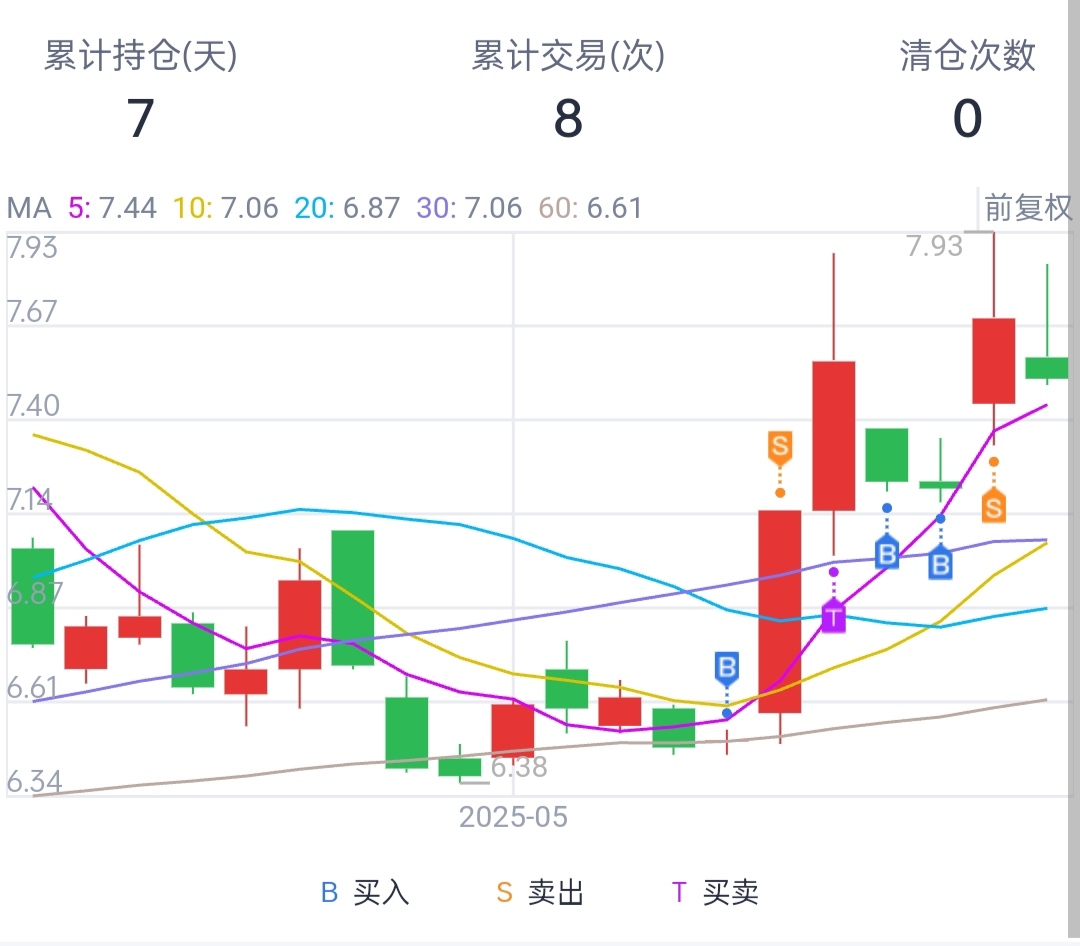Image resolution: width=1080 pixels, height=946 pixels.
Task: Click the 7.93 high price label
Action: point(934,245)
